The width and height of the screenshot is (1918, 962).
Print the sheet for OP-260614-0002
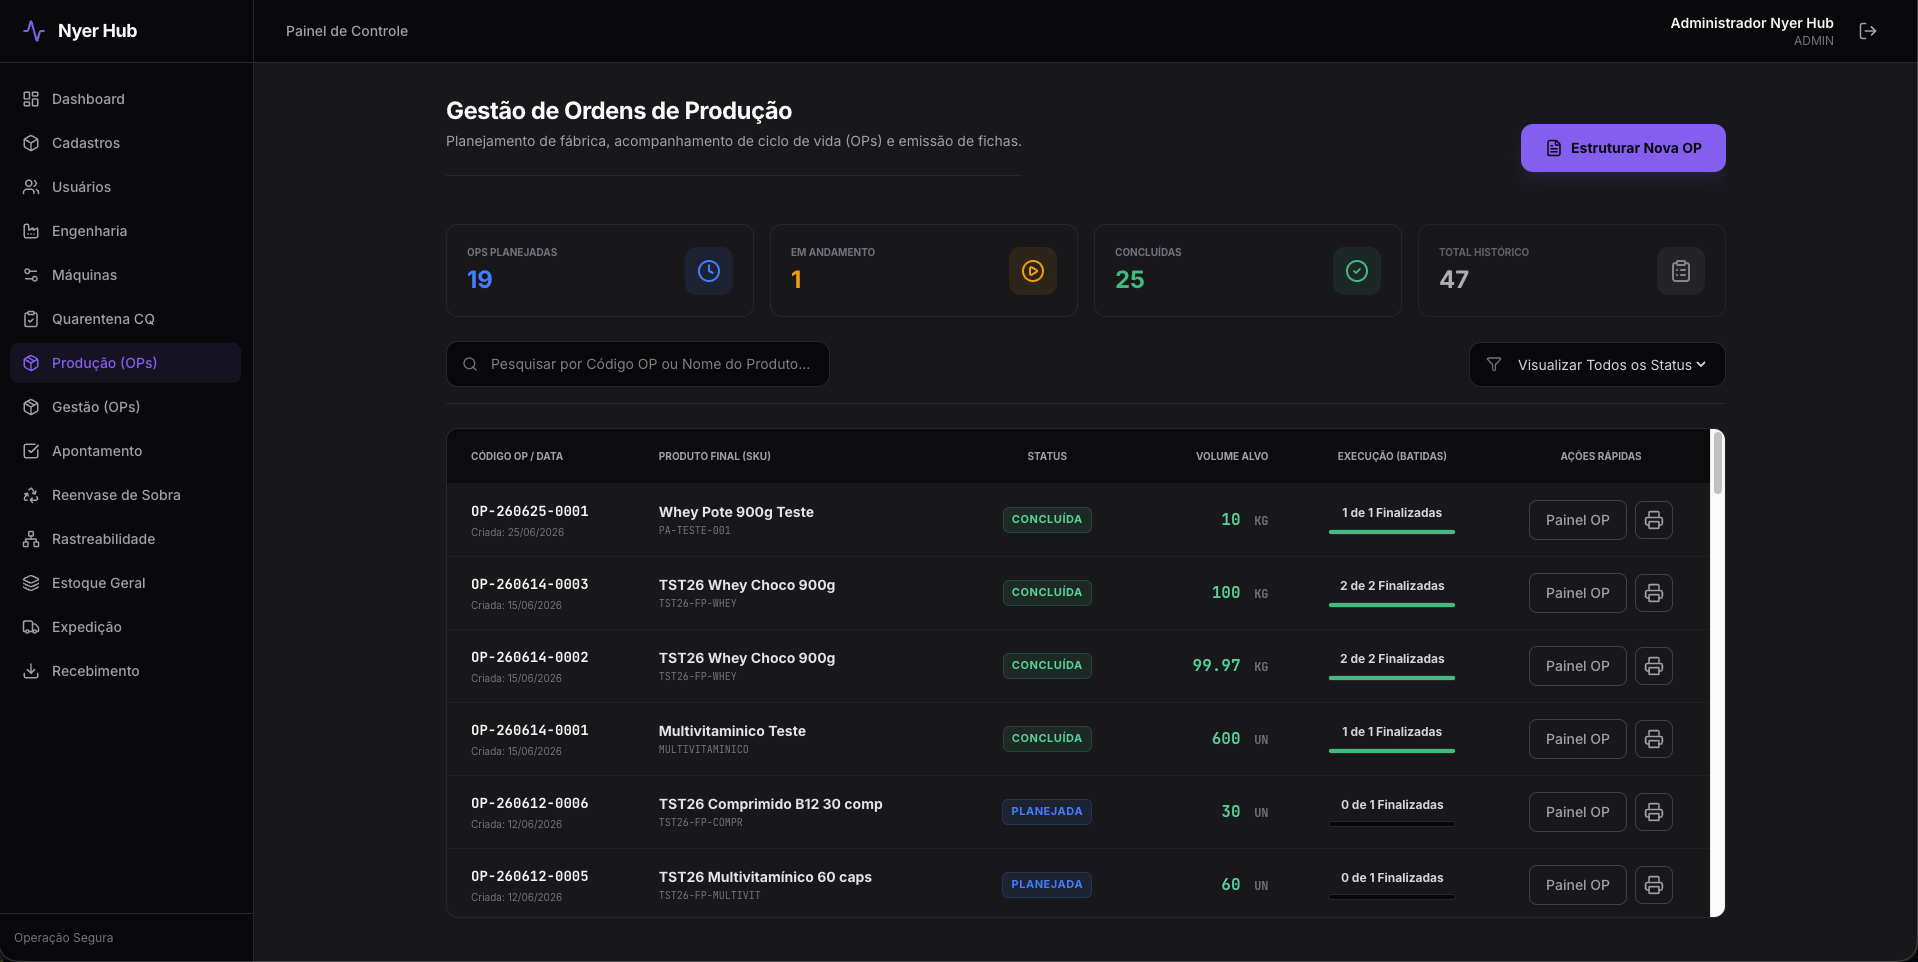(x=1654, y=666)
